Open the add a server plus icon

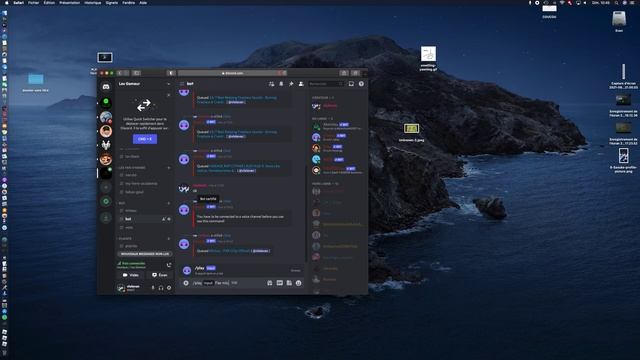(x=106, y=187)
